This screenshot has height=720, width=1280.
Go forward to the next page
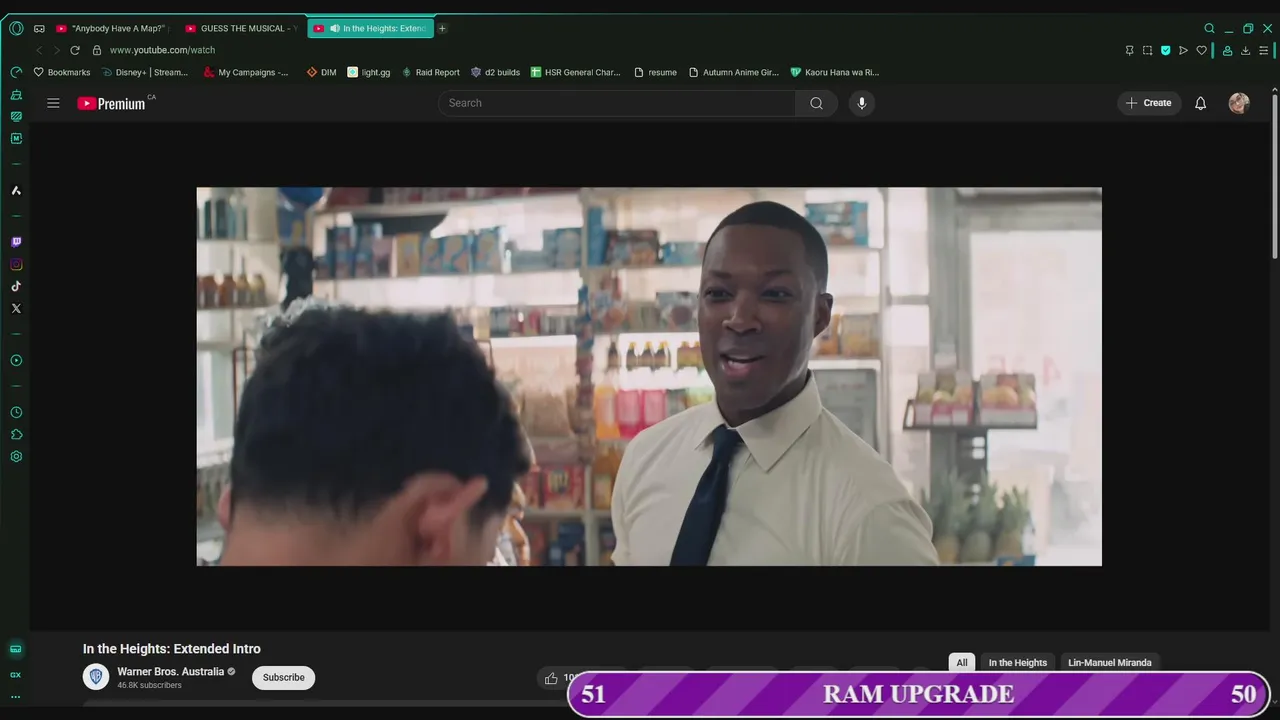coord(56,50)
